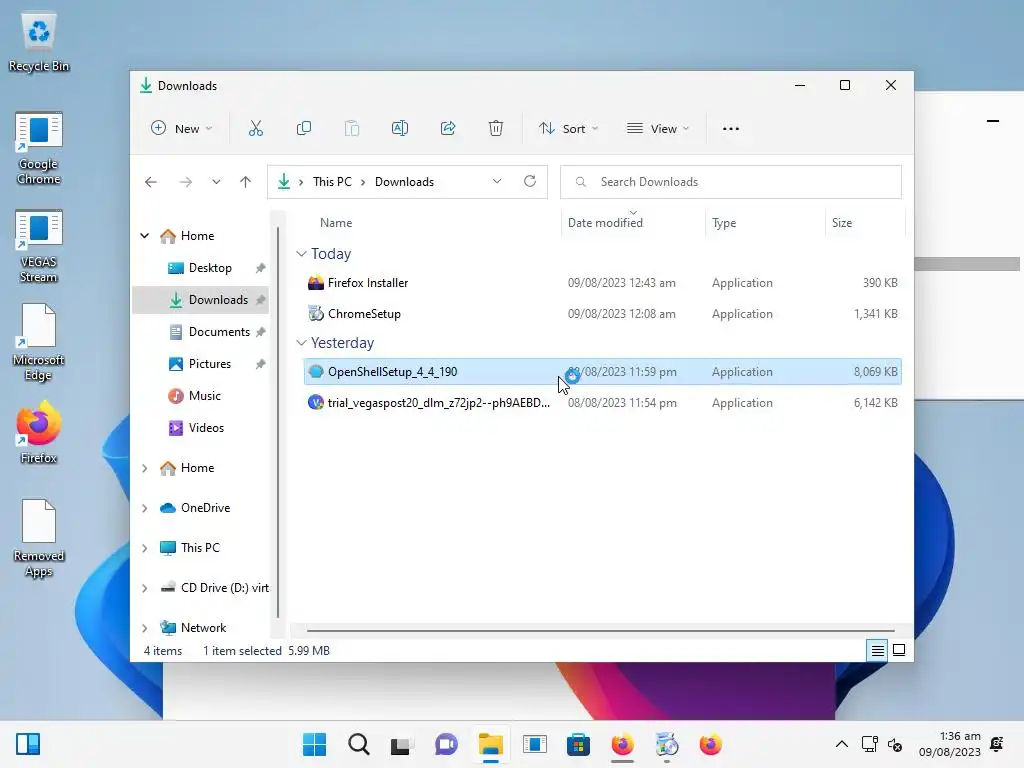Click the Copy icon in toolbar

[x=304, y=129]
